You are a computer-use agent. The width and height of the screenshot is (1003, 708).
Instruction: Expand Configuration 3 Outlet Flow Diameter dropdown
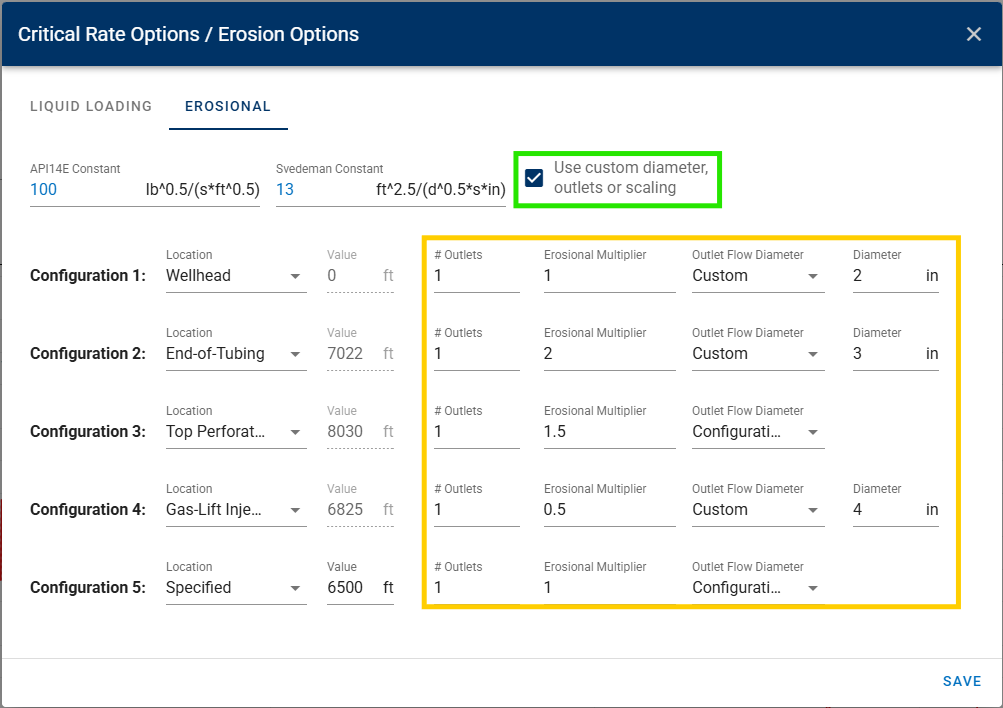[x=757, y=432]
